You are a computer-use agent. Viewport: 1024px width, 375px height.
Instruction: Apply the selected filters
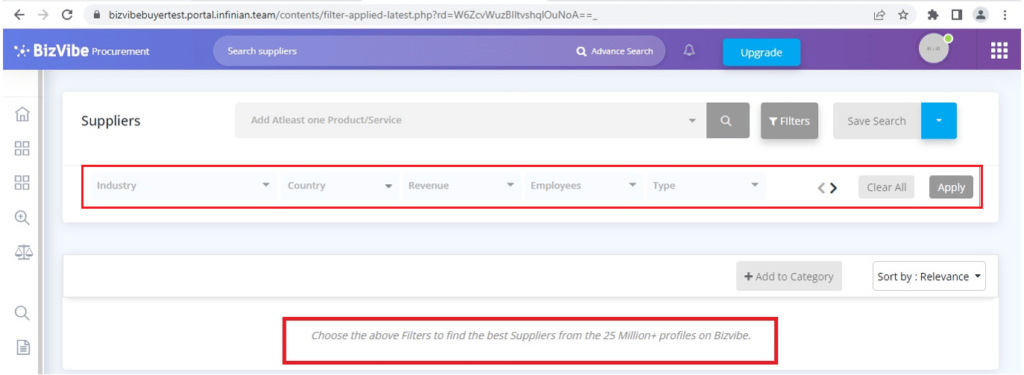tap(951, 187)
